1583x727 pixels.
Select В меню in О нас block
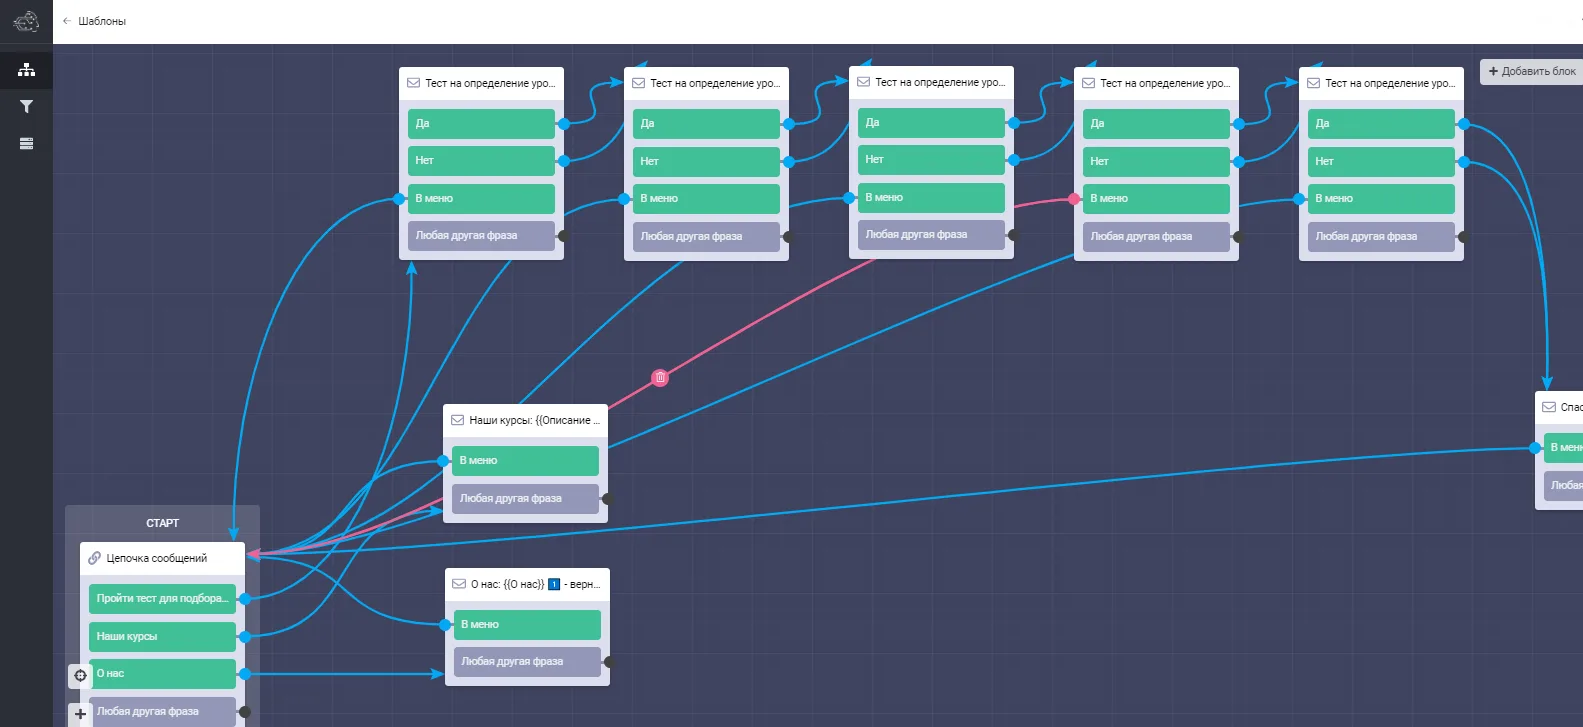[527, 625]
